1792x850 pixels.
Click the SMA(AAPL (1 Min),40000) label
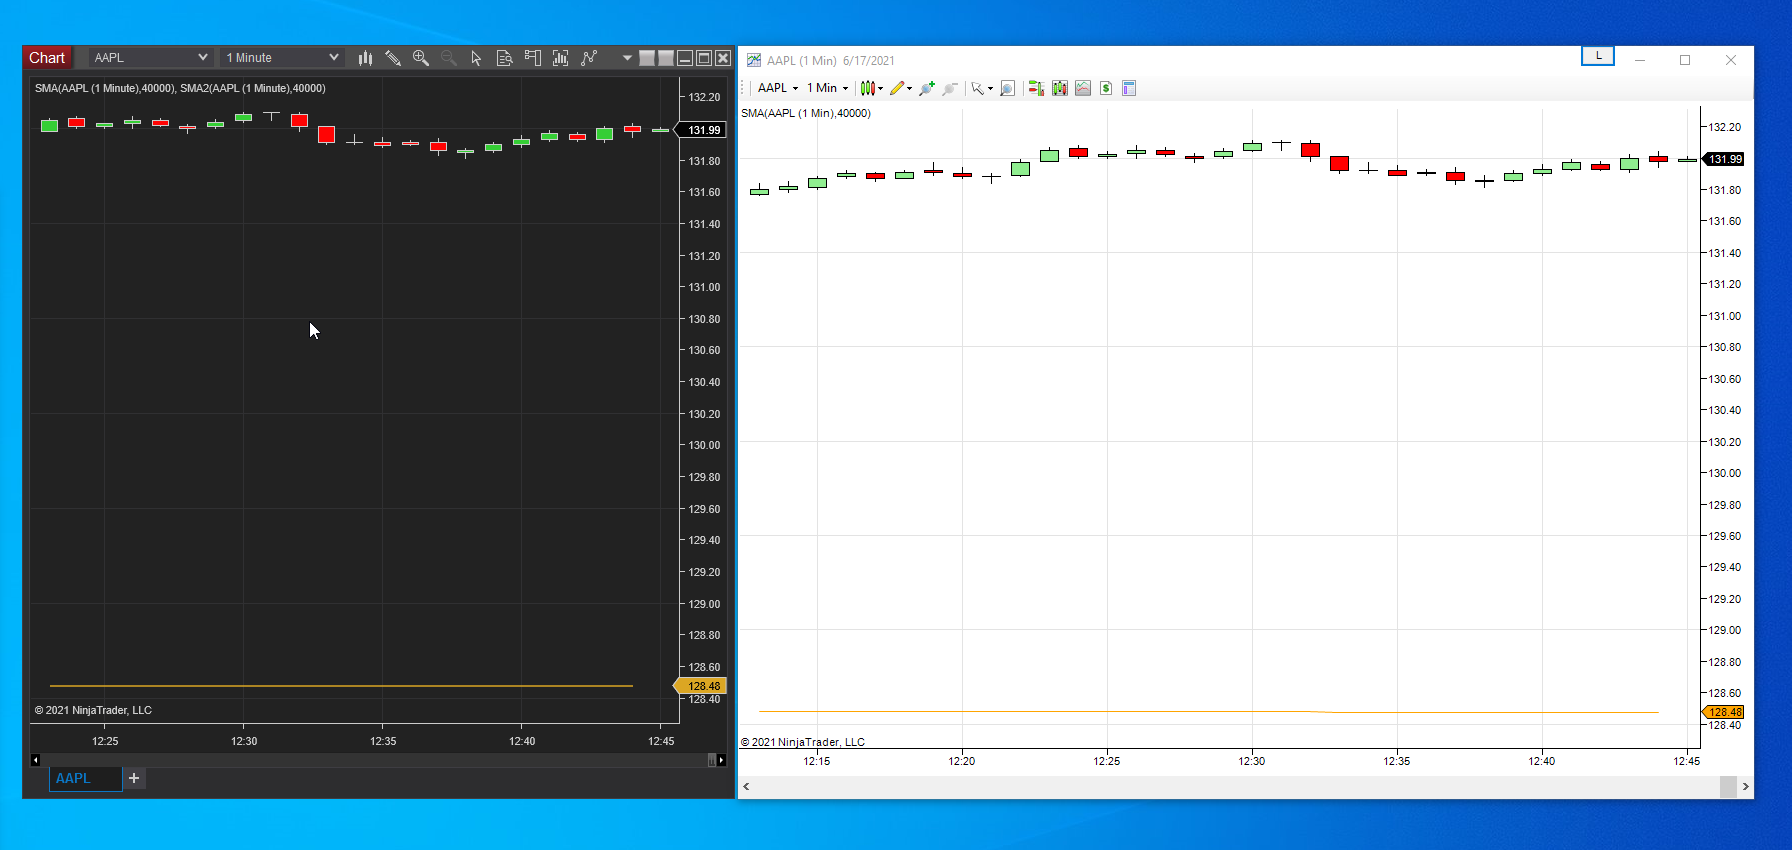point(806,113)
